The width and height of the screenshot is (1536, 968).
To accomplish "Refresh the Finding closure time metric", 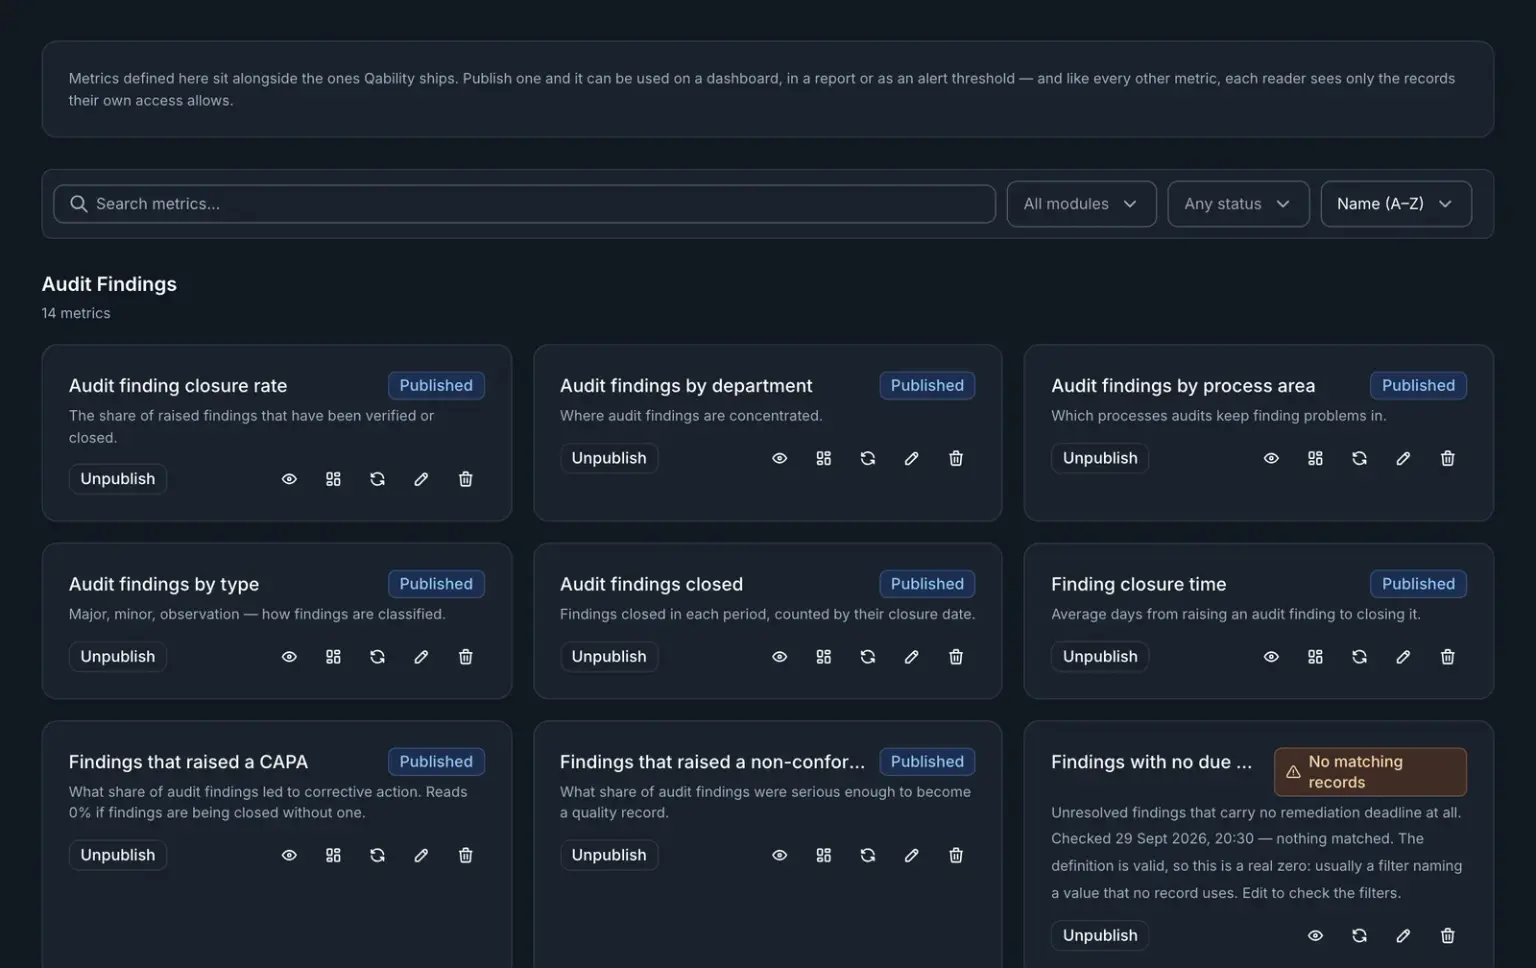I will coord(1359,657).
